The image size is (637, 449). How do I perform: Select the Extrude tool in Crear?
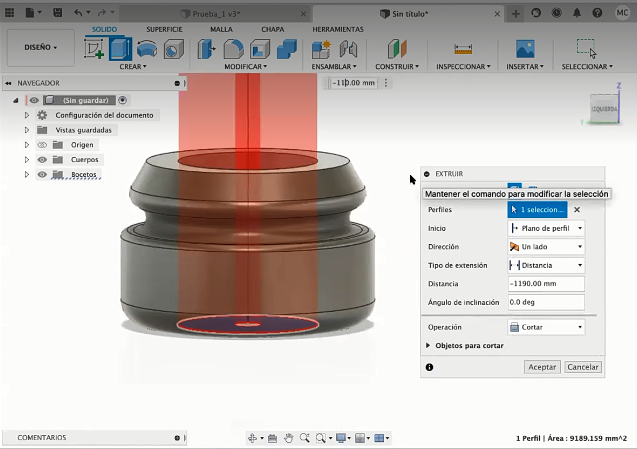[120, 49]
